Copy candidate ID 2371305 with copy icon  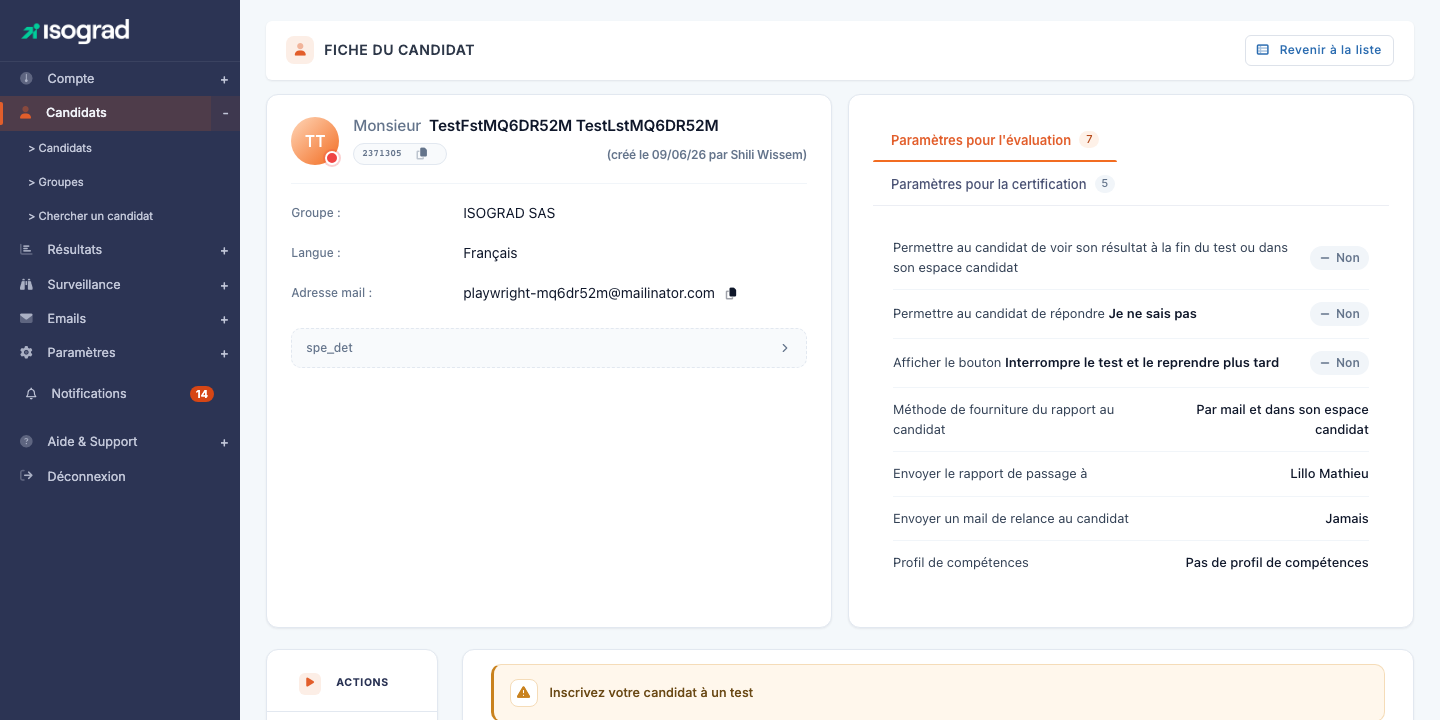coord(422,153)
